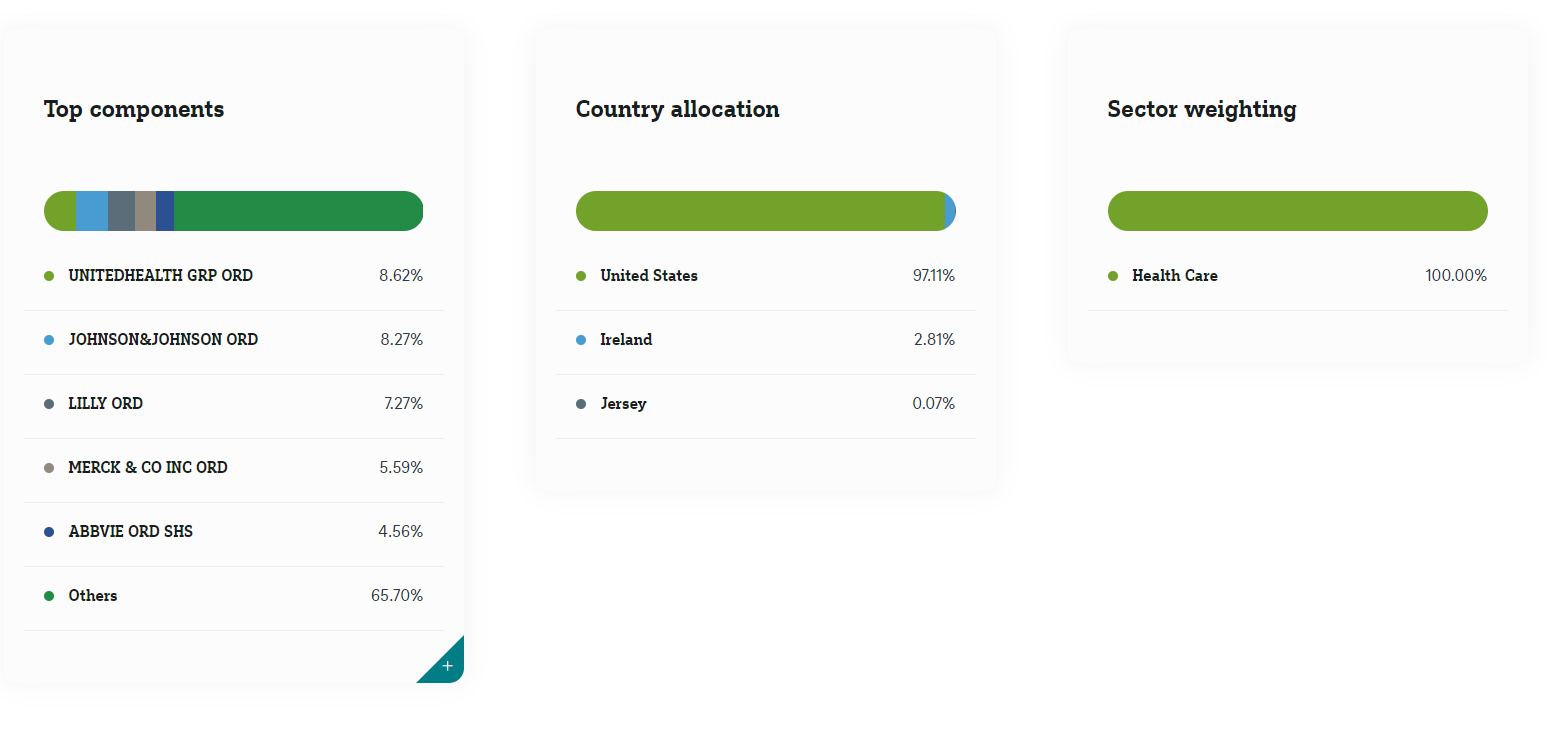Click the green dot beside Health Care
Image resolution: width=1548 pixels, height=736 pixels.
tap(1113, 276)
